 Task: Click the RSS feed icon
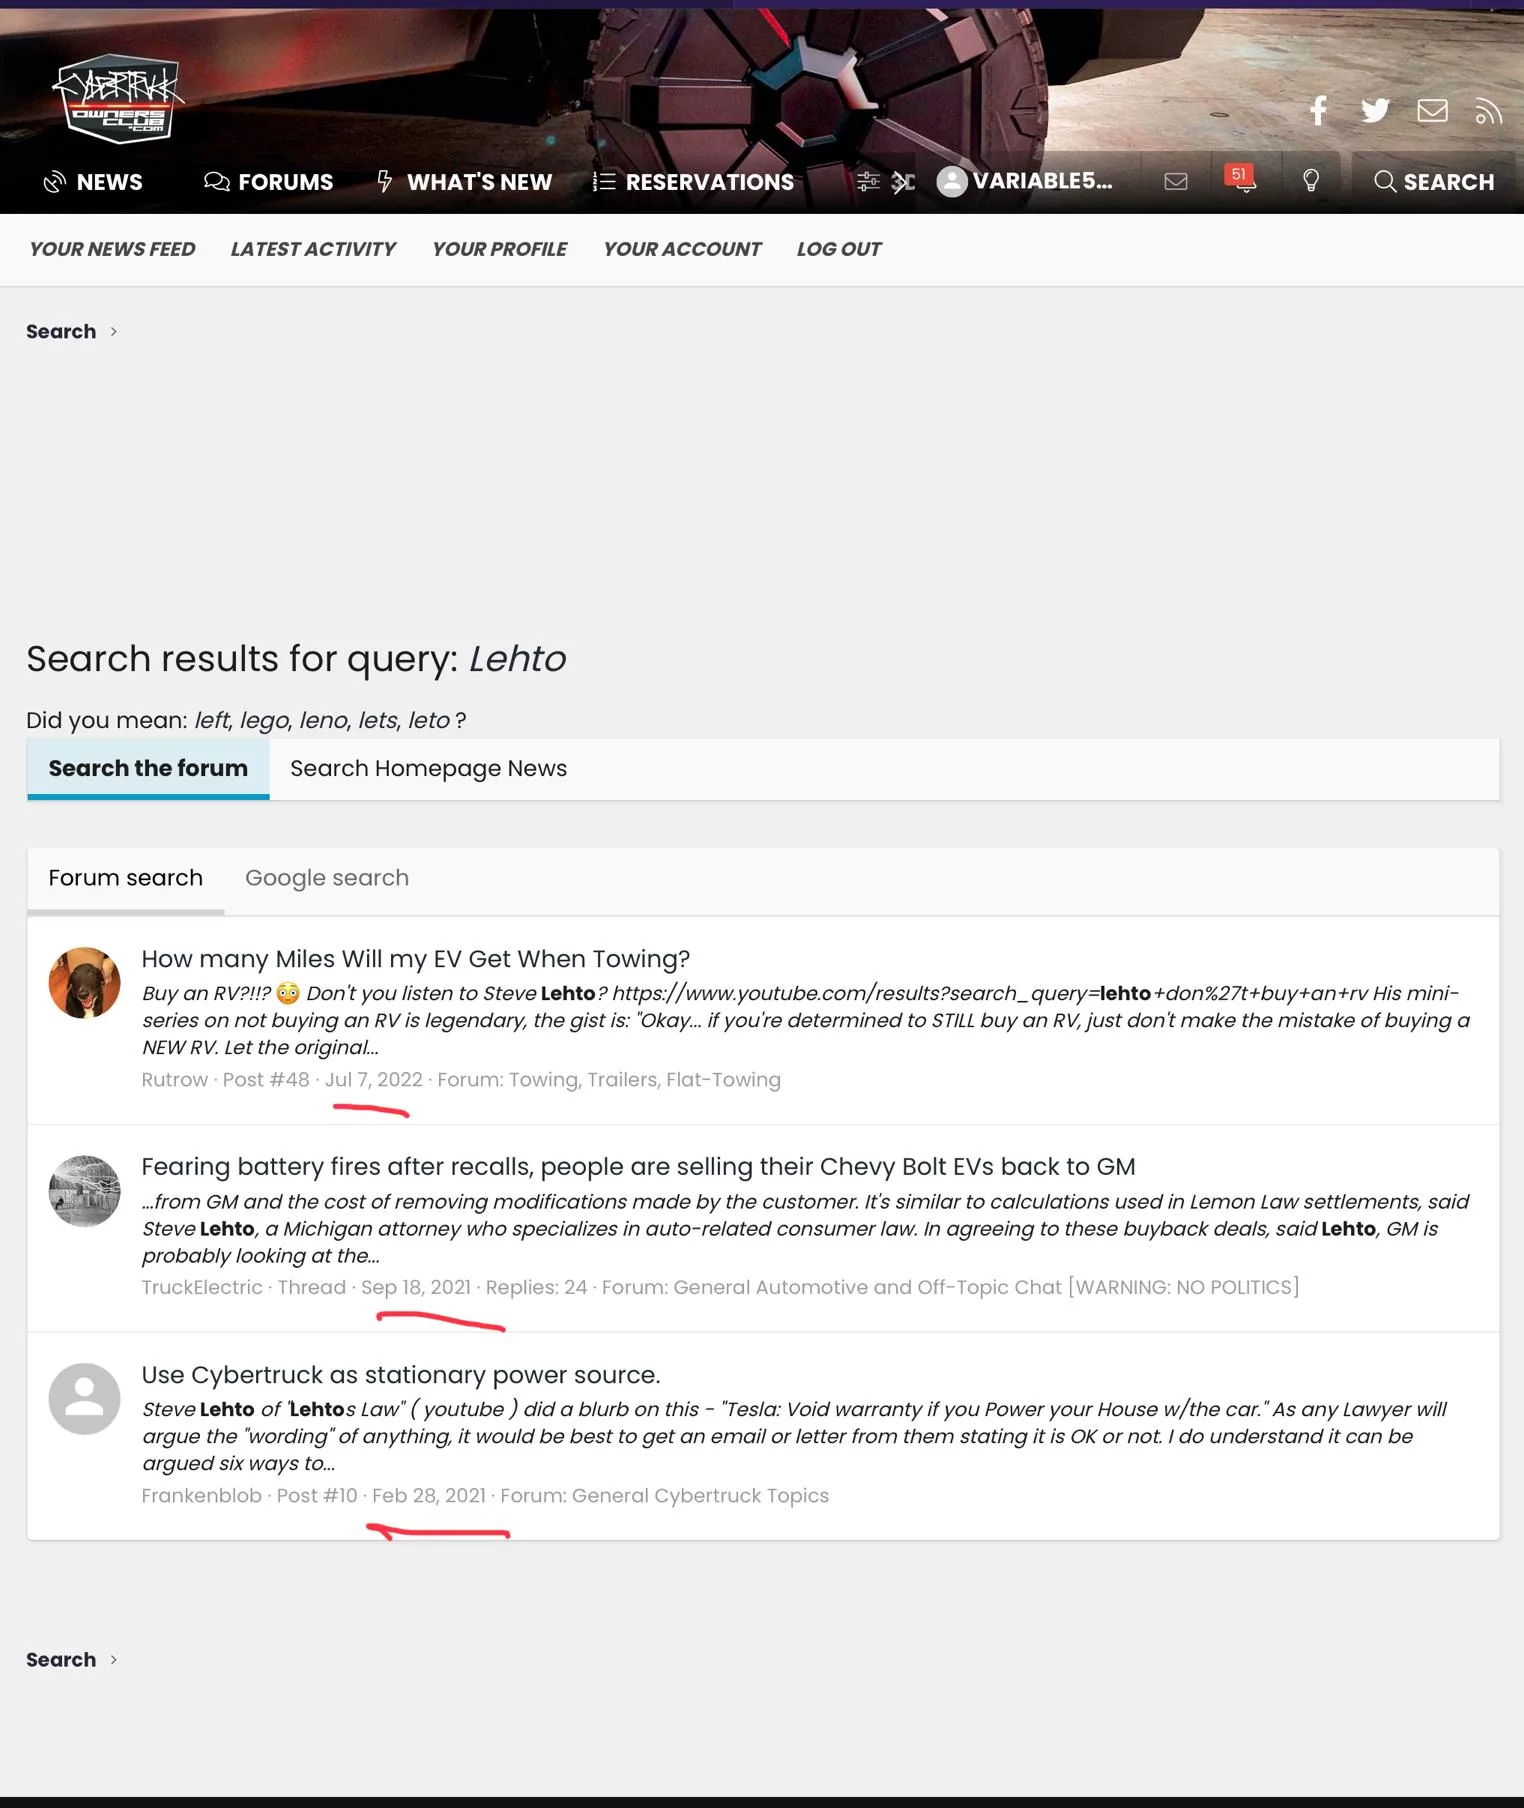click(1488, 111)
